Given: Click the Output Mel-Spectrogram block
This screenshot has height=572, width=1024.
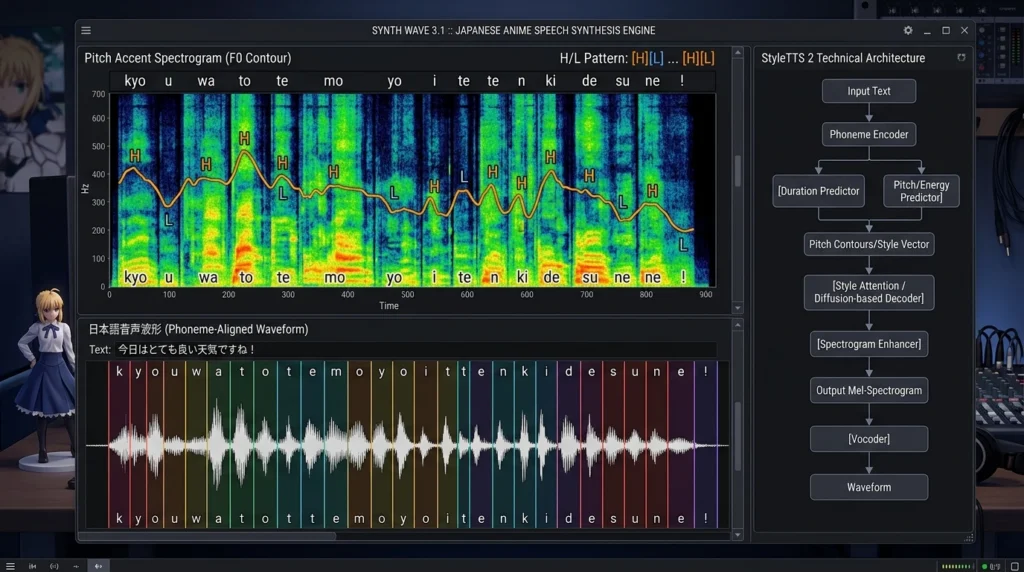Looking at the screenshot, I should pos(869,390).
